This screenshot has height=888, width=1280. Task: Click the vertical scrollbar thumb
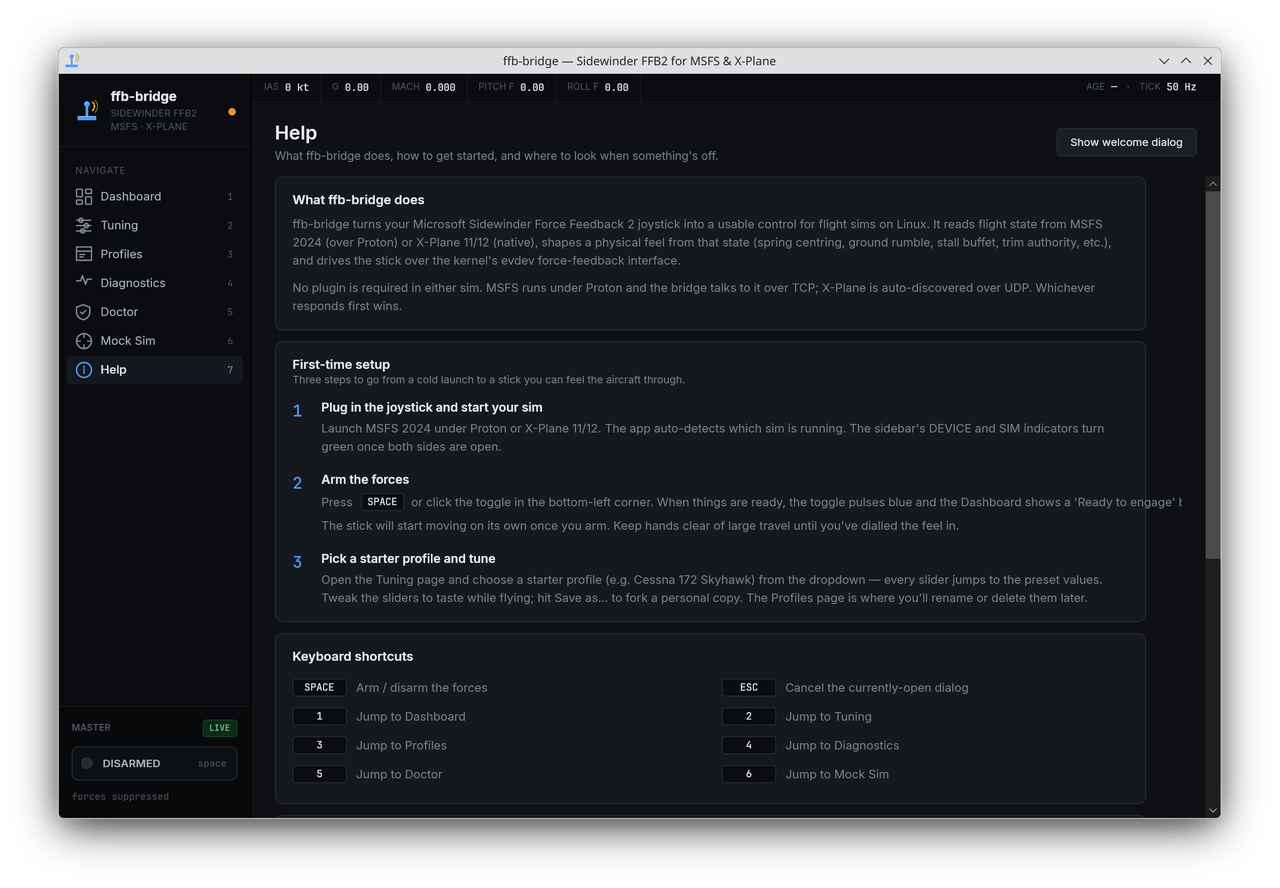pyautogui.click(x=1213, y=374)
